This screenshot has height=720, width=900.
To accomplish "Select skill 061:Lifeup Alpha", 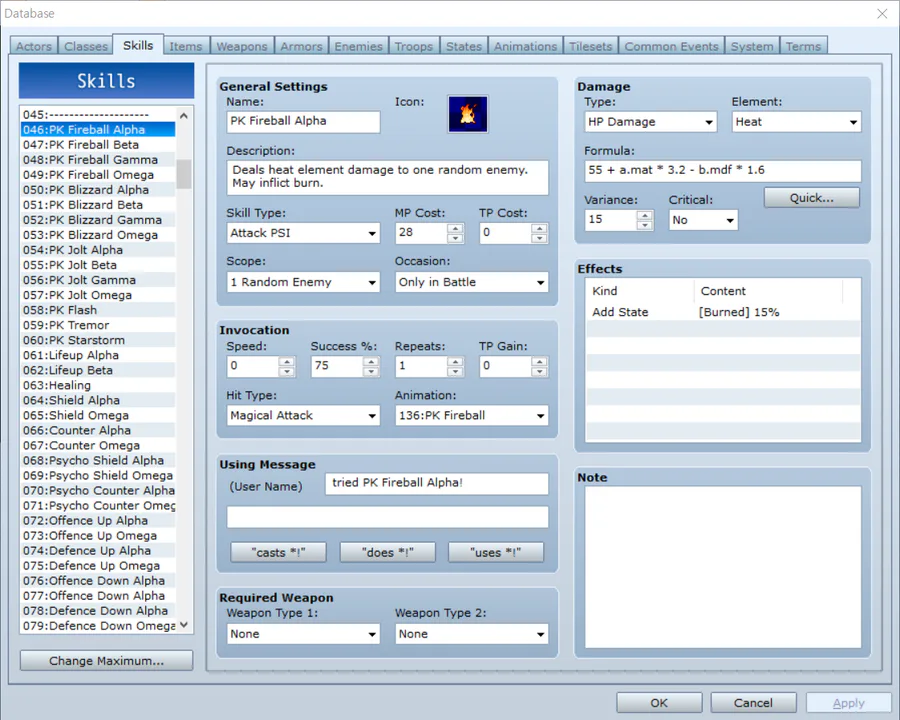I will pos(98,355).
